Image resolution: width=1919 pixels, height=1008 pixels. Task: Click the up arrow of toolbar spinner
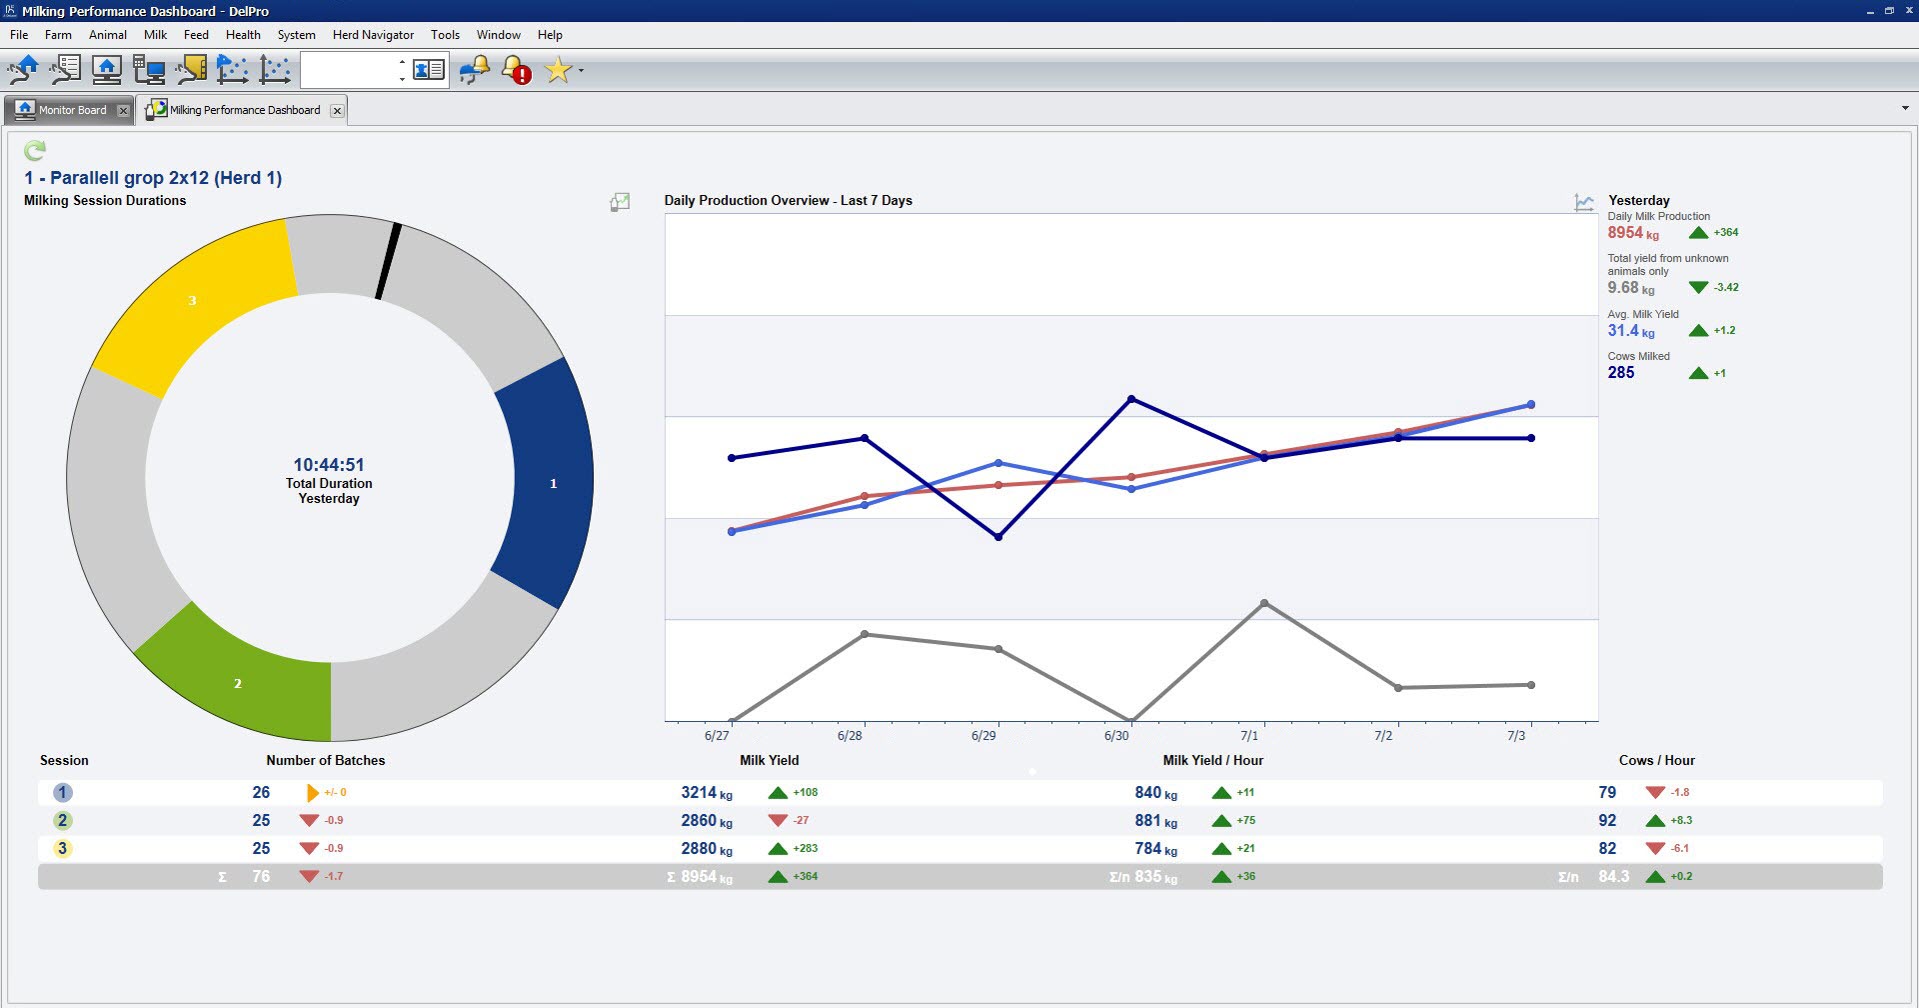tap(402, 62)
